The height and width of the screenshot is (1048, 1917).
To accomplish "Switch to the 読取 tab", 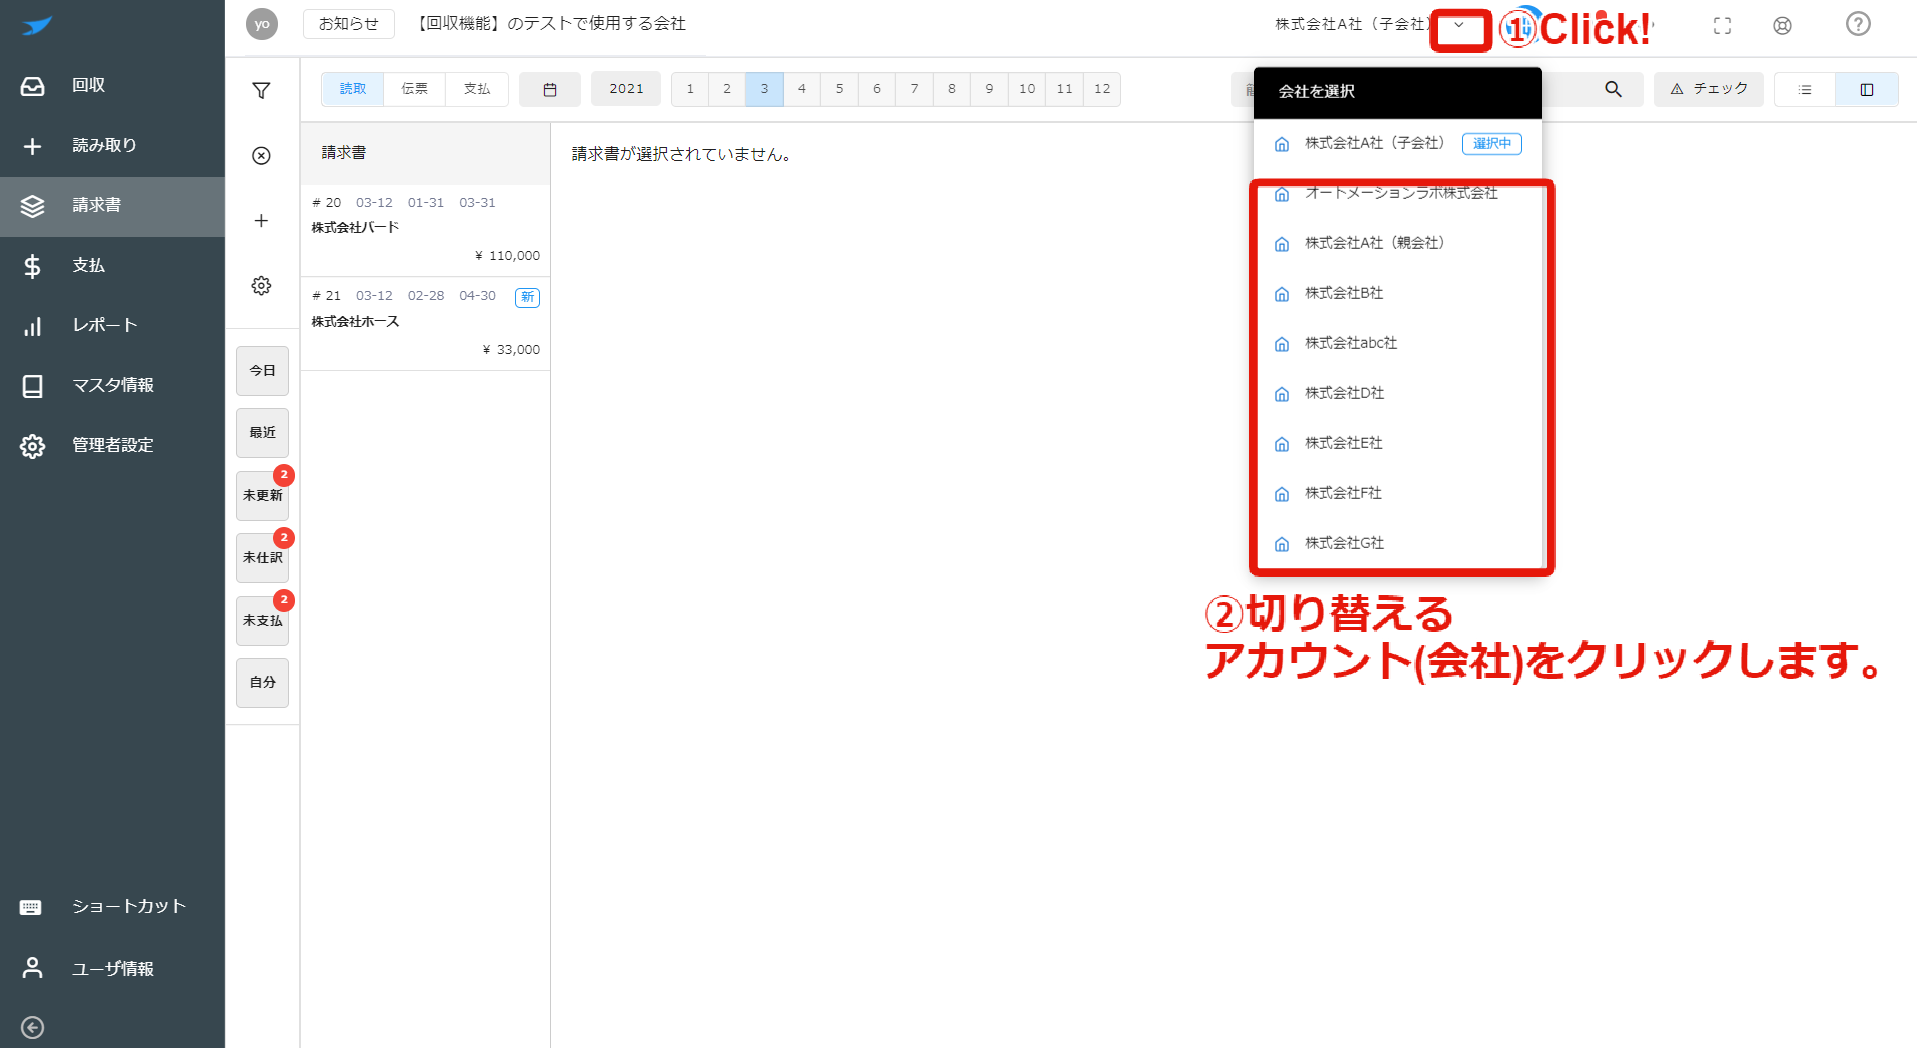I will click(353, 89).
